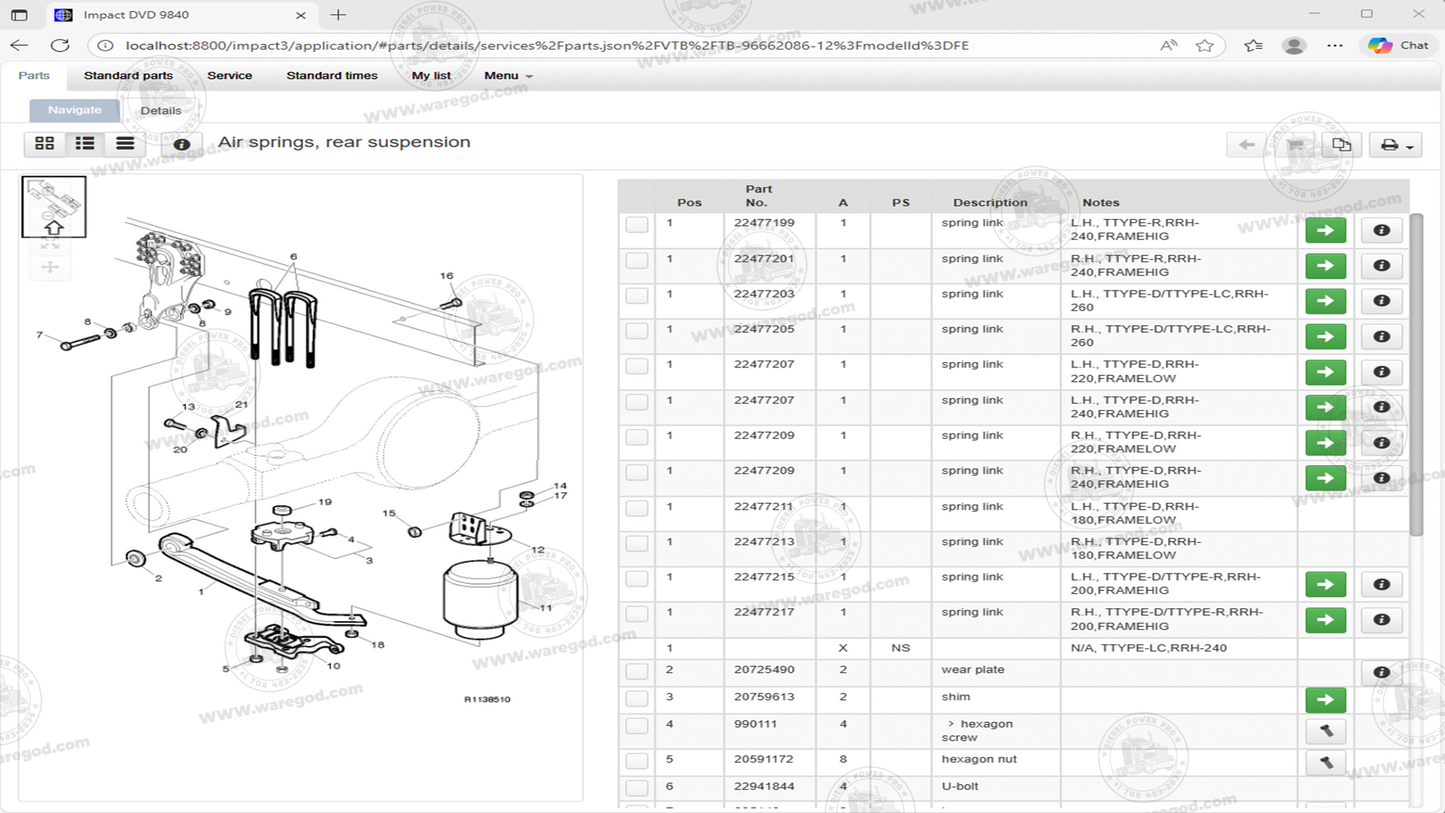
Task: Open info for wear plate 20725490
Action: click(1381, 672)
